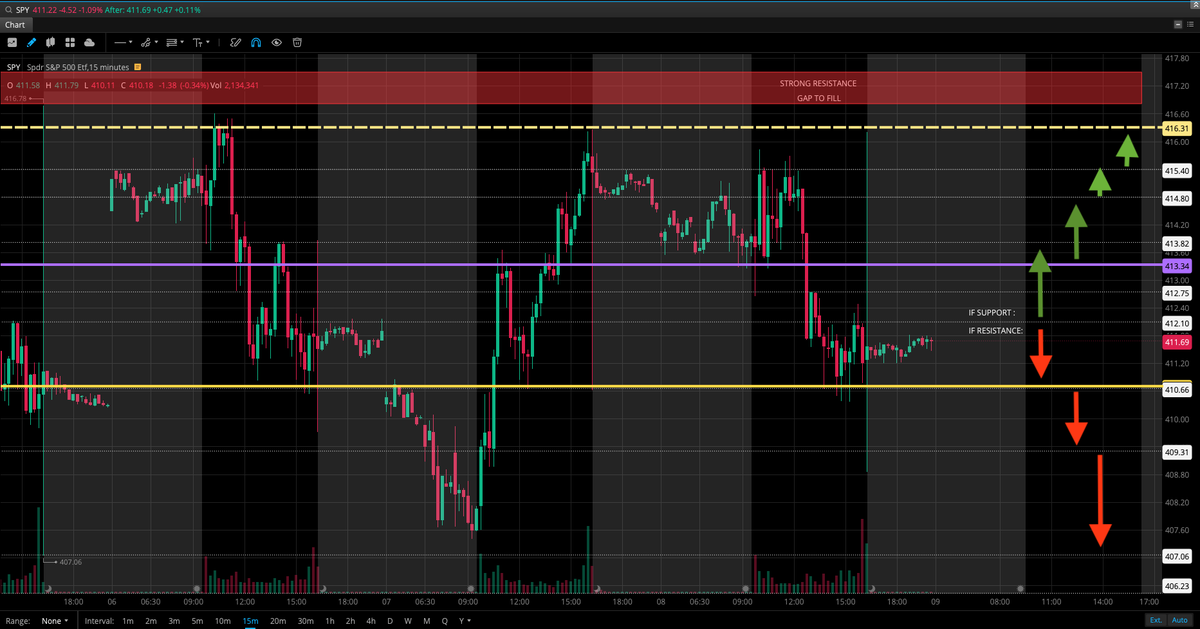Click the 413.34 purple line price label
The width and height of the screenshot is (1200, 629).
(1178, 266)
